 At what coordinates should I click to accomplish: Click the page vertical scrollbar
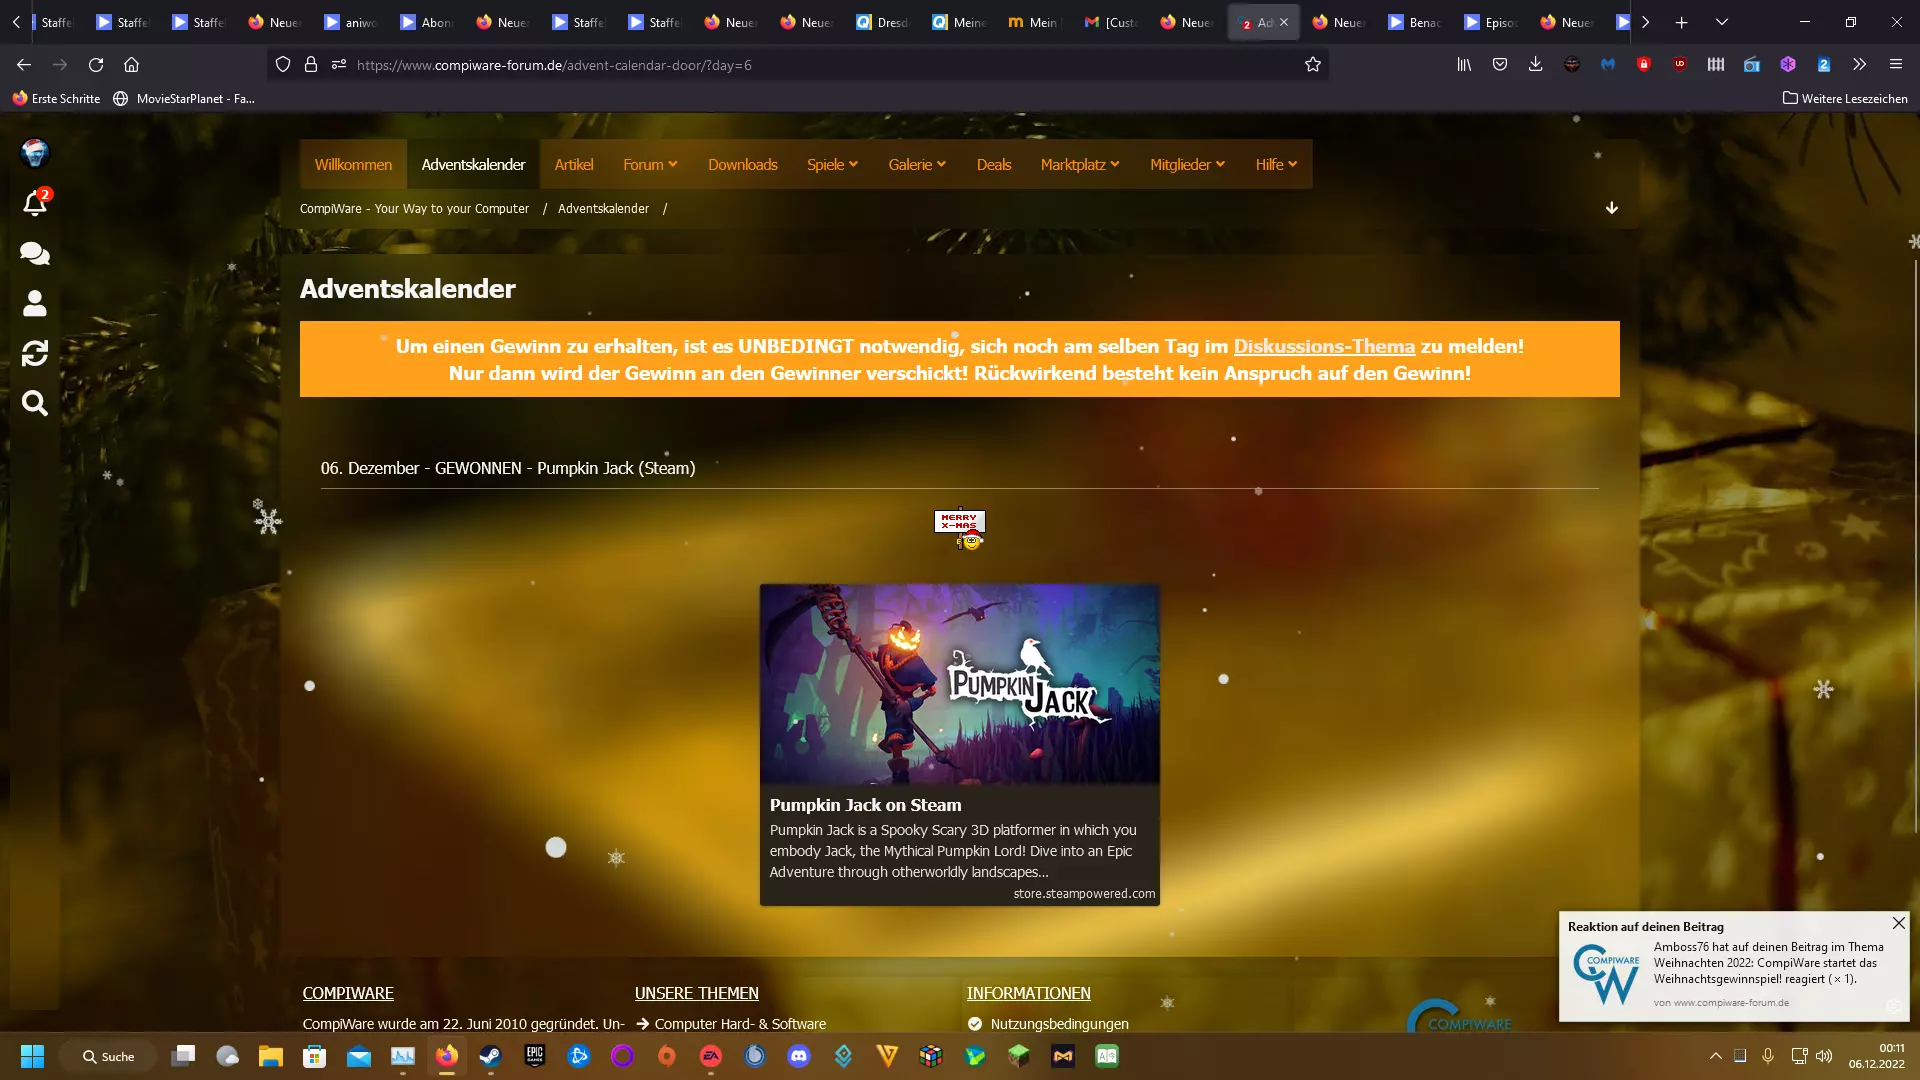[x=1915, y=545]
